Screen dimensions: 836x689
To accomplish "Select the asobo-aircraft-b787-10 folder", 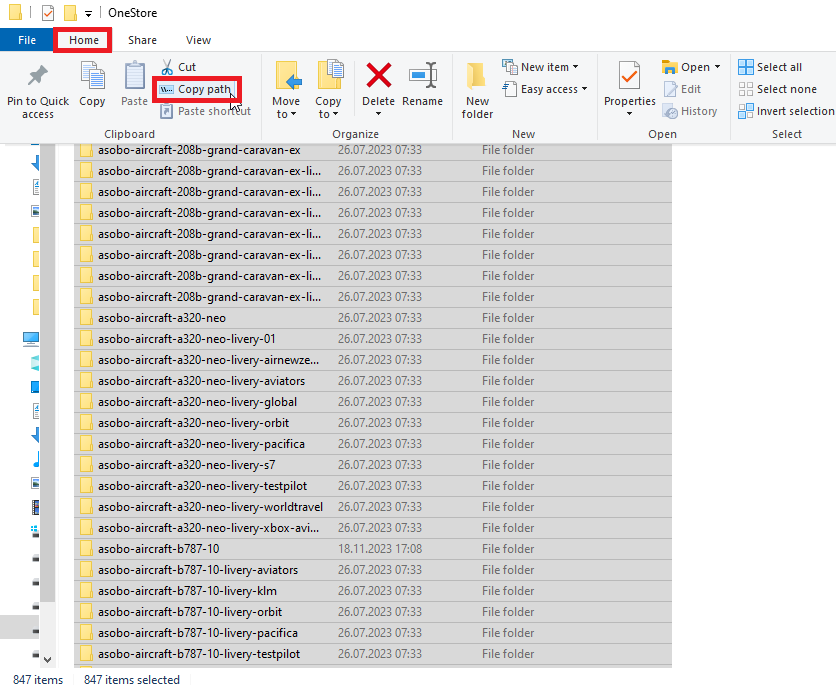I will click(158, 549).
